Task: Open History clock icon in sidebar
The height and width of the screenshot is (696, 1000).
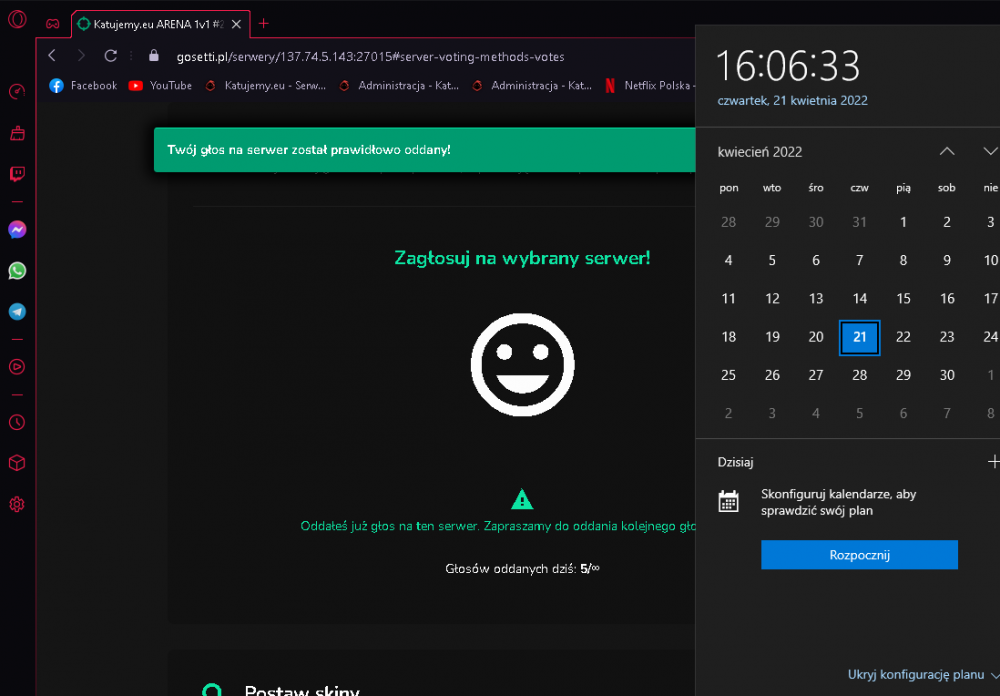Action: click(x=17, y=422)
